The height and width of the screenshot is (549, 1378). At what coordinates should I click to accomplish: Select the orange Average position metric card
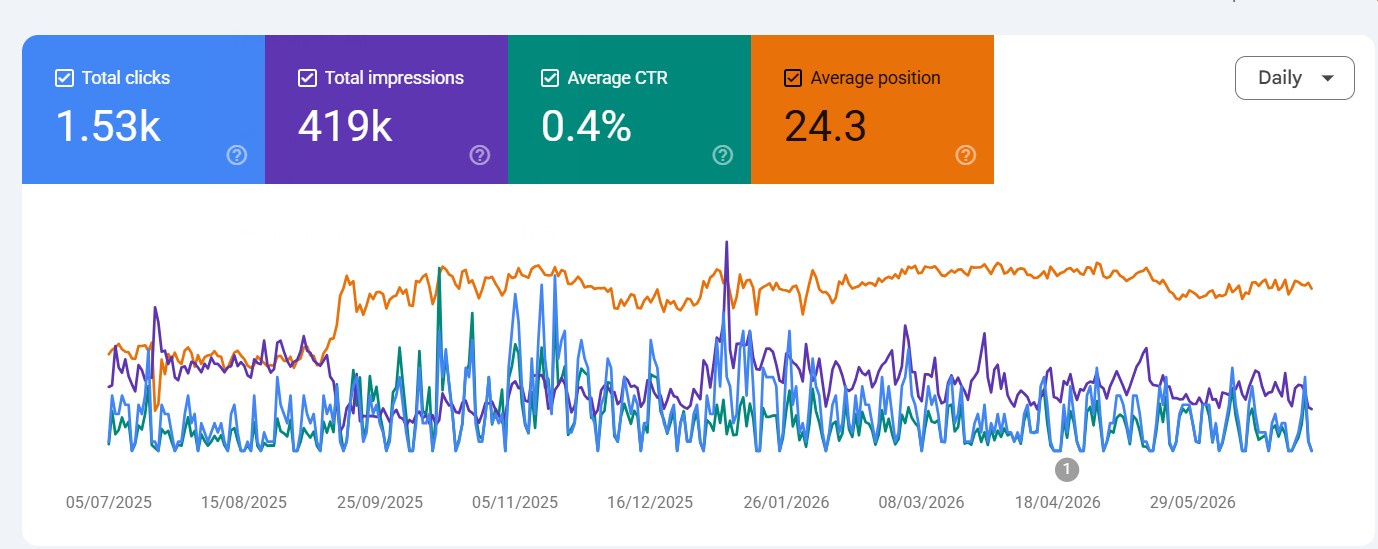pyautogui.click(x=872, y=110)
